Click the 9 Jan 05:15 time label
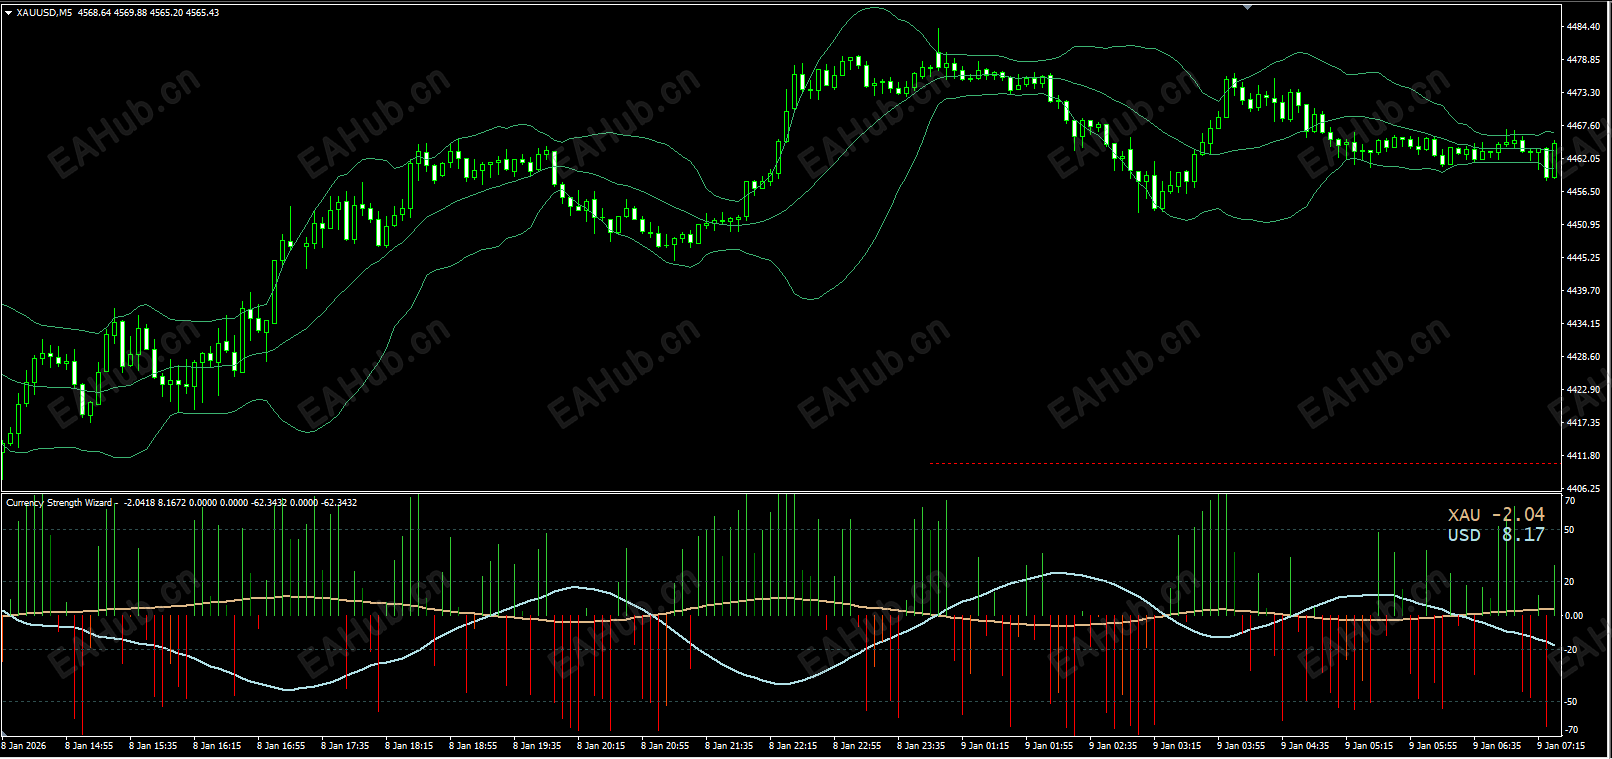This screenshot has height=759, width=1612. 1369,746
